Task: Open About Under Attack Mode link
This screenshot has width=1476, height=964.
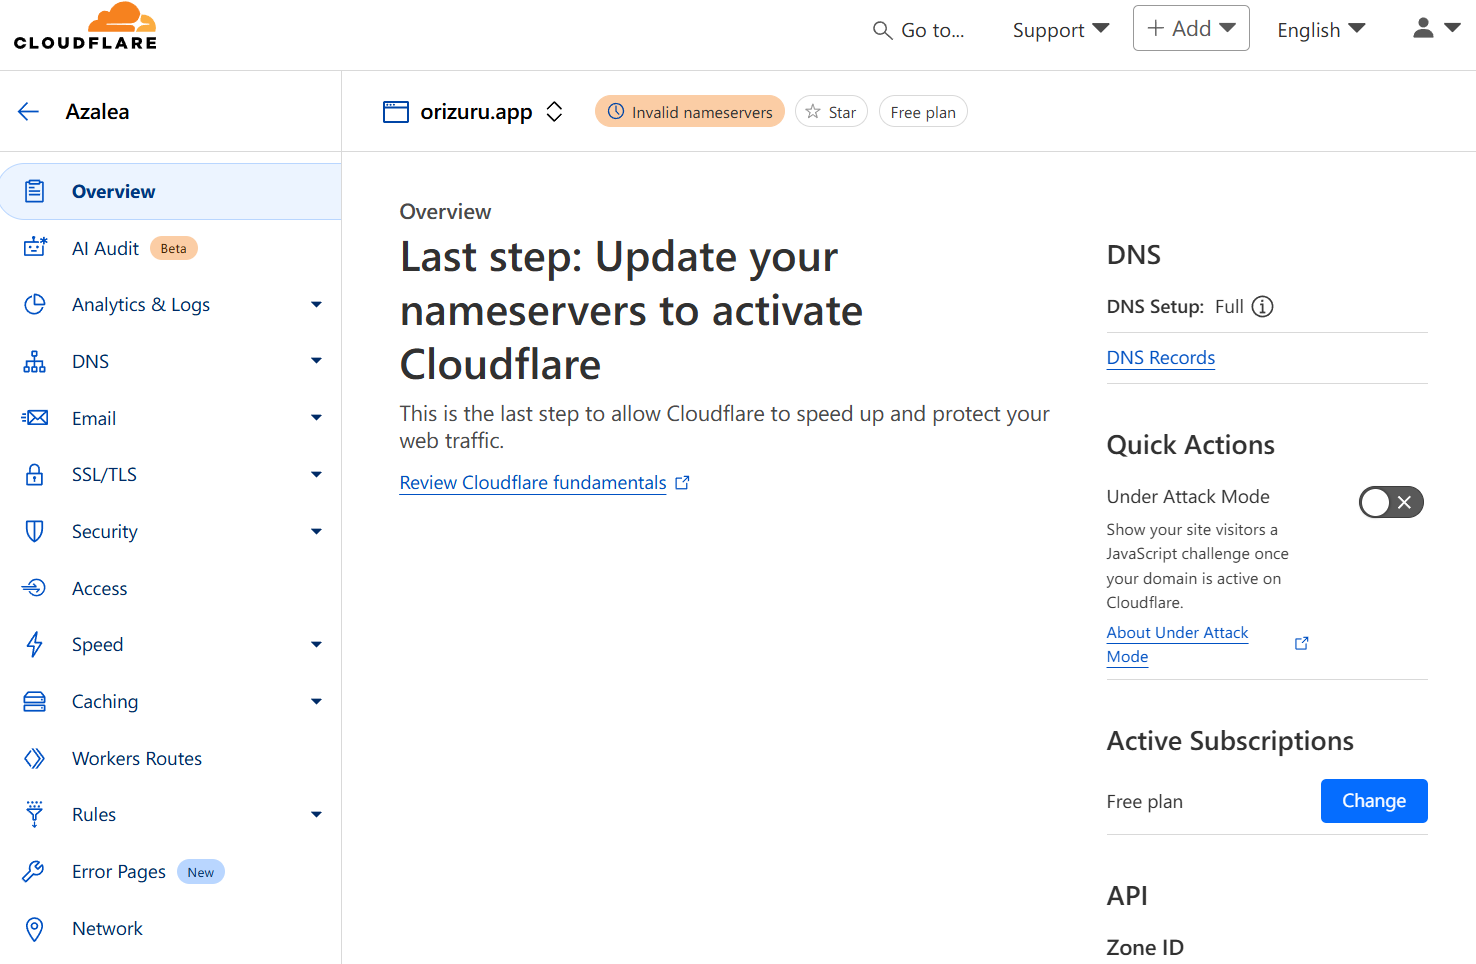Action: tap(1178, 645)
